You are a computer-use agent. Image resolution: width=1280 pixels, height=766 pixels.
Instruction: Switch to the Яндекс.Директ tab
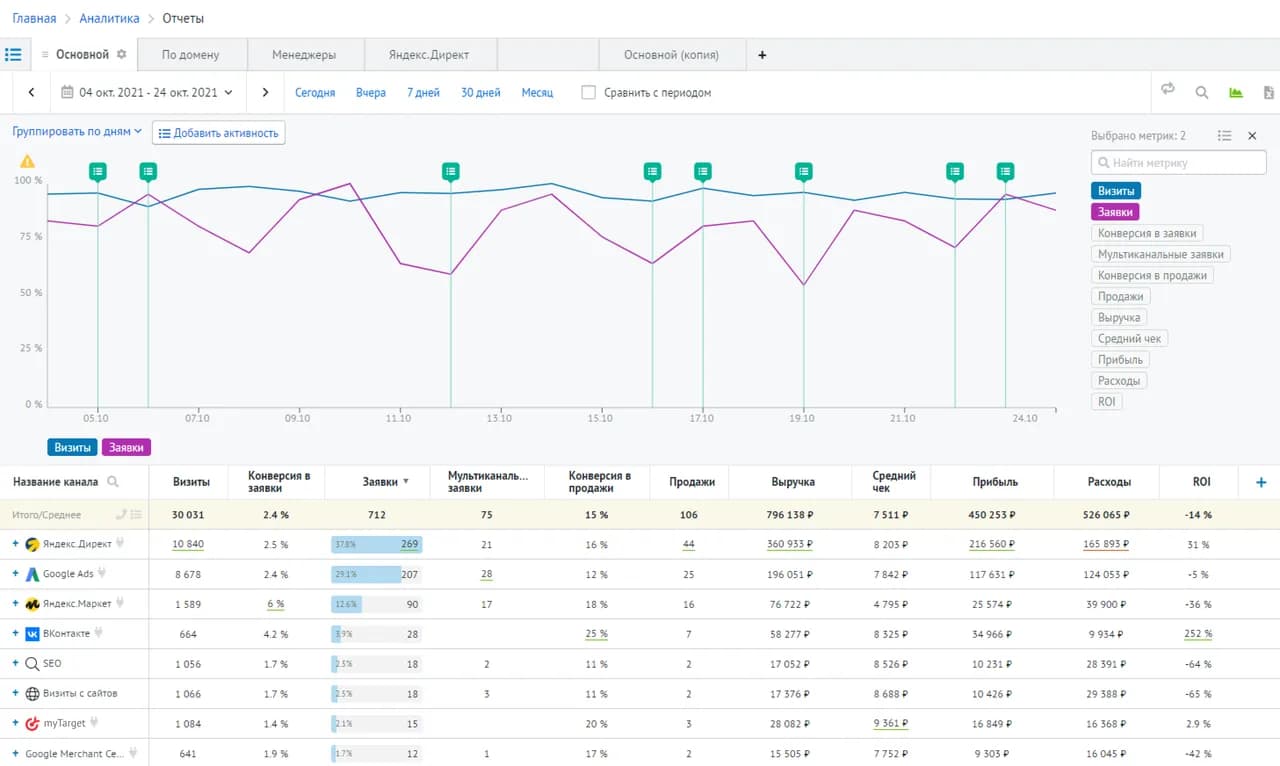point(429,55)
